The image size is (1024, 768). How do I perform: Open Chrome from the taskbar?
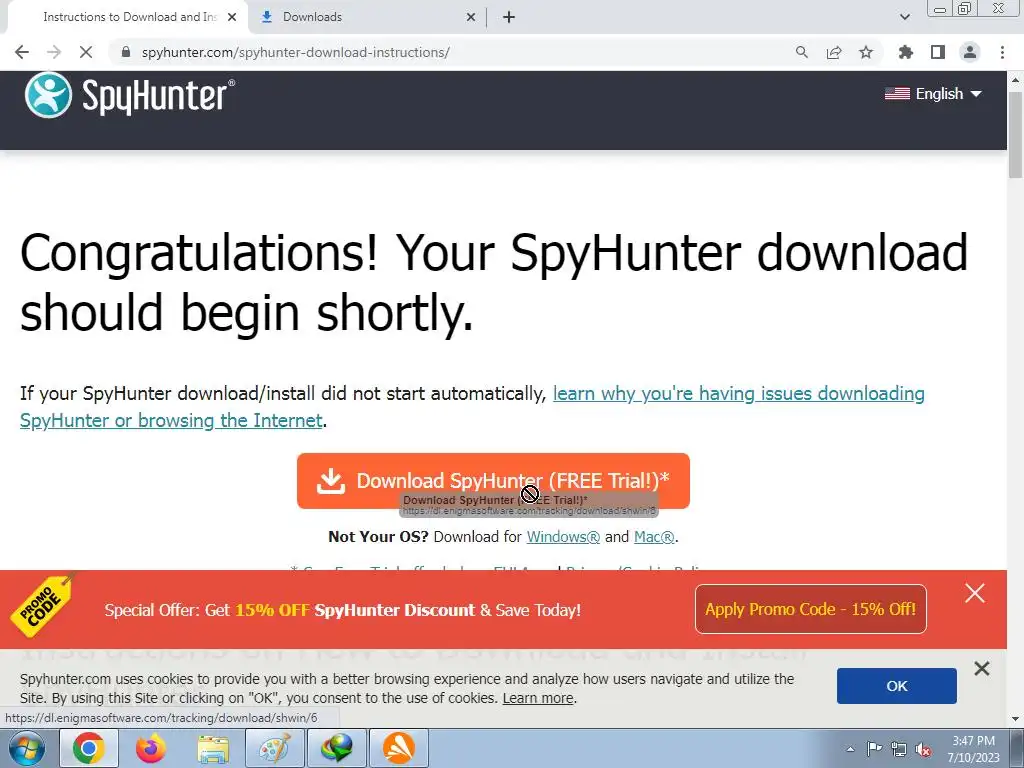pyautogui.click(x=89, y=748)
